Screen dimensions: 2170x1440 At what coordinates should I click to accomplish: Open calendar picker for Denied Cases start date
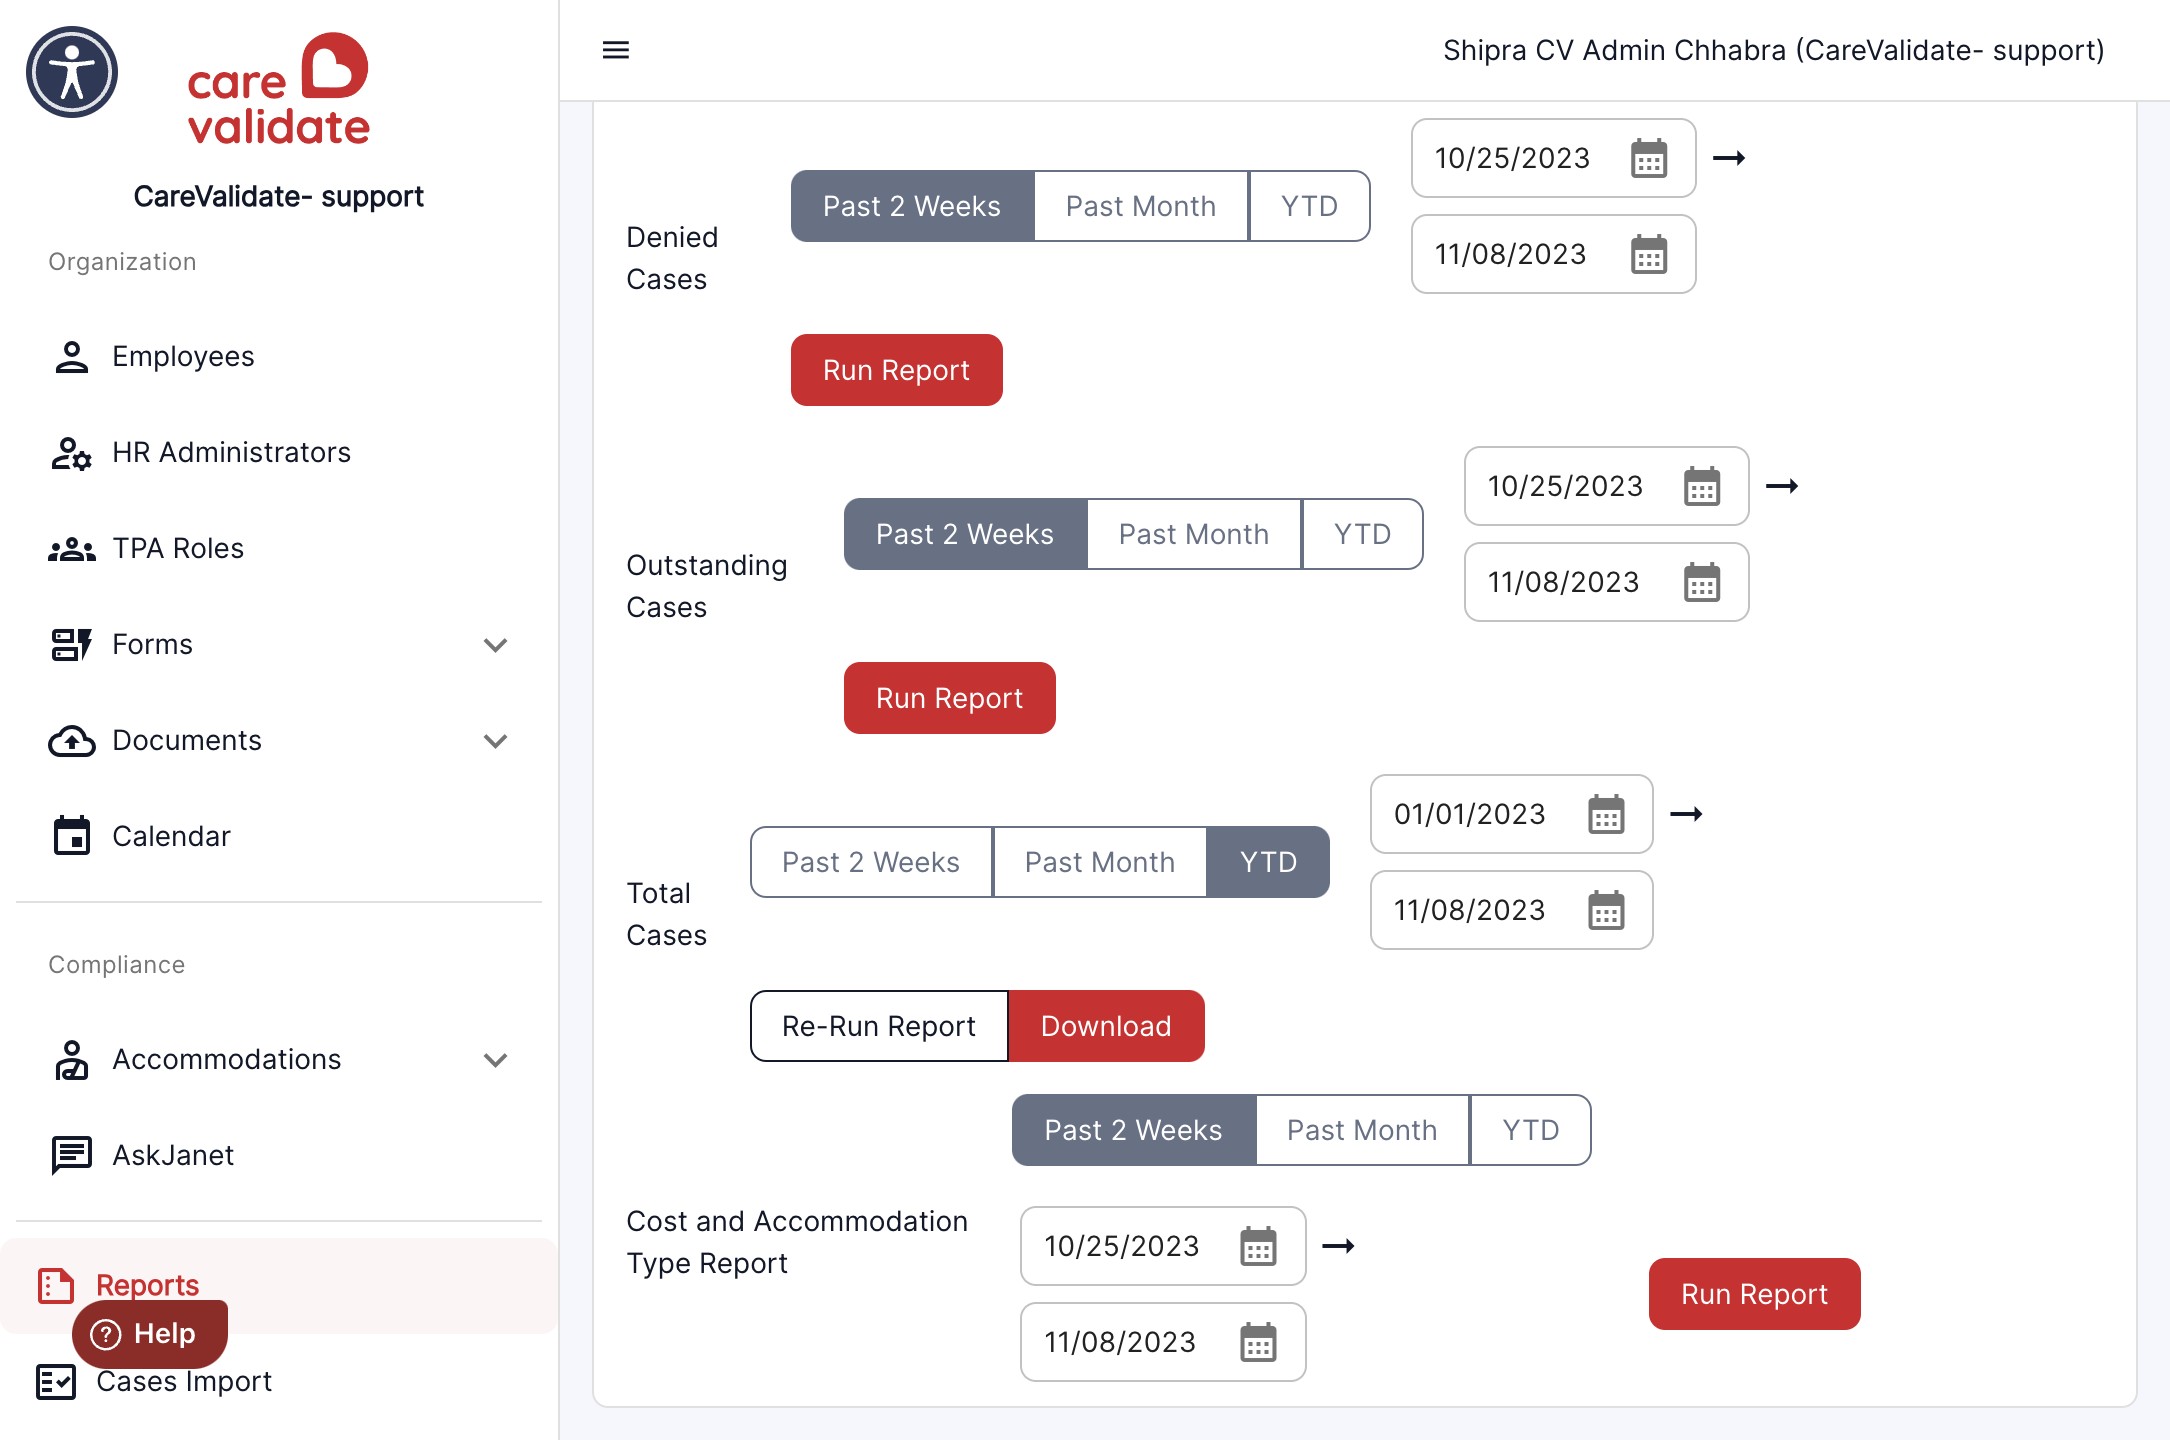[x=1649, y=158]
